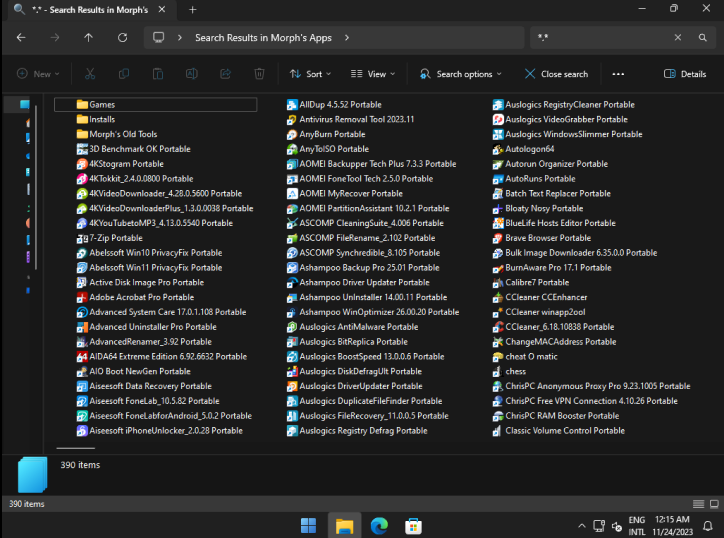Open the Search options dropdown
This screenshot has width=724, height=538.
pyautogui.click(x=460, y=74)
